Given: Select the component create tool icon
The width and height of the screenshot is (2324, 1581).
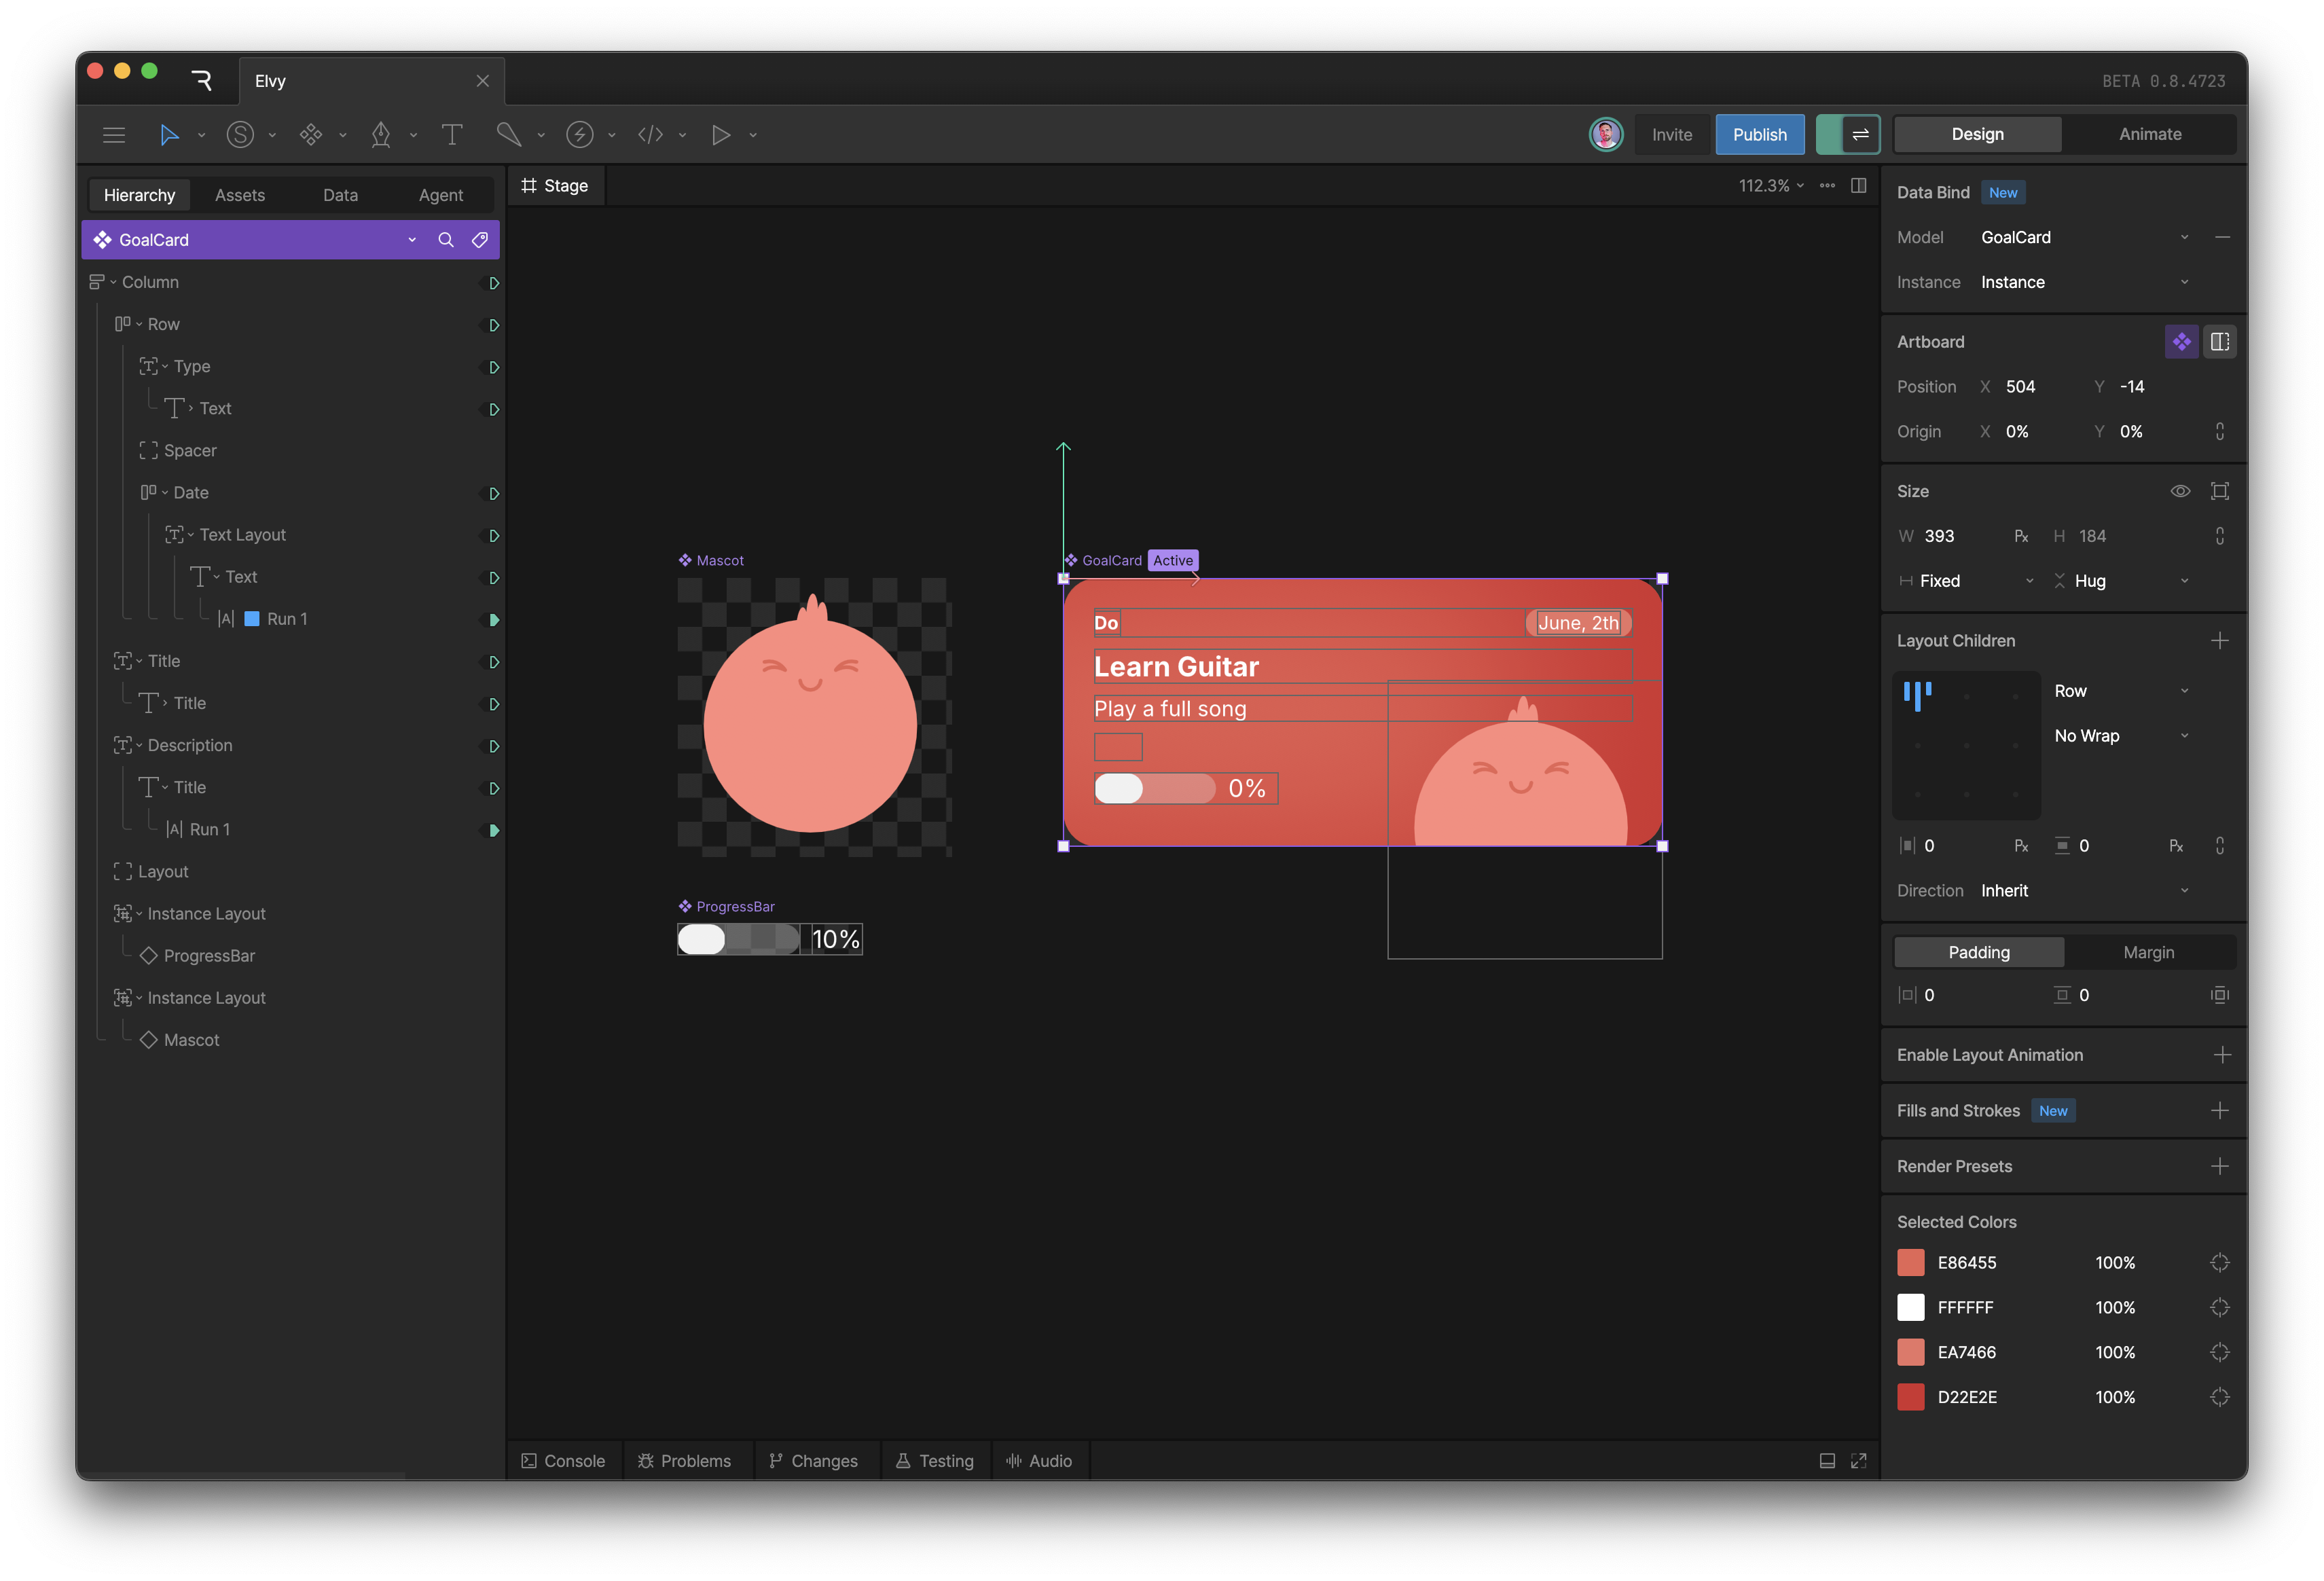Looking at the screenshot, I should click(x=311, y=135).
